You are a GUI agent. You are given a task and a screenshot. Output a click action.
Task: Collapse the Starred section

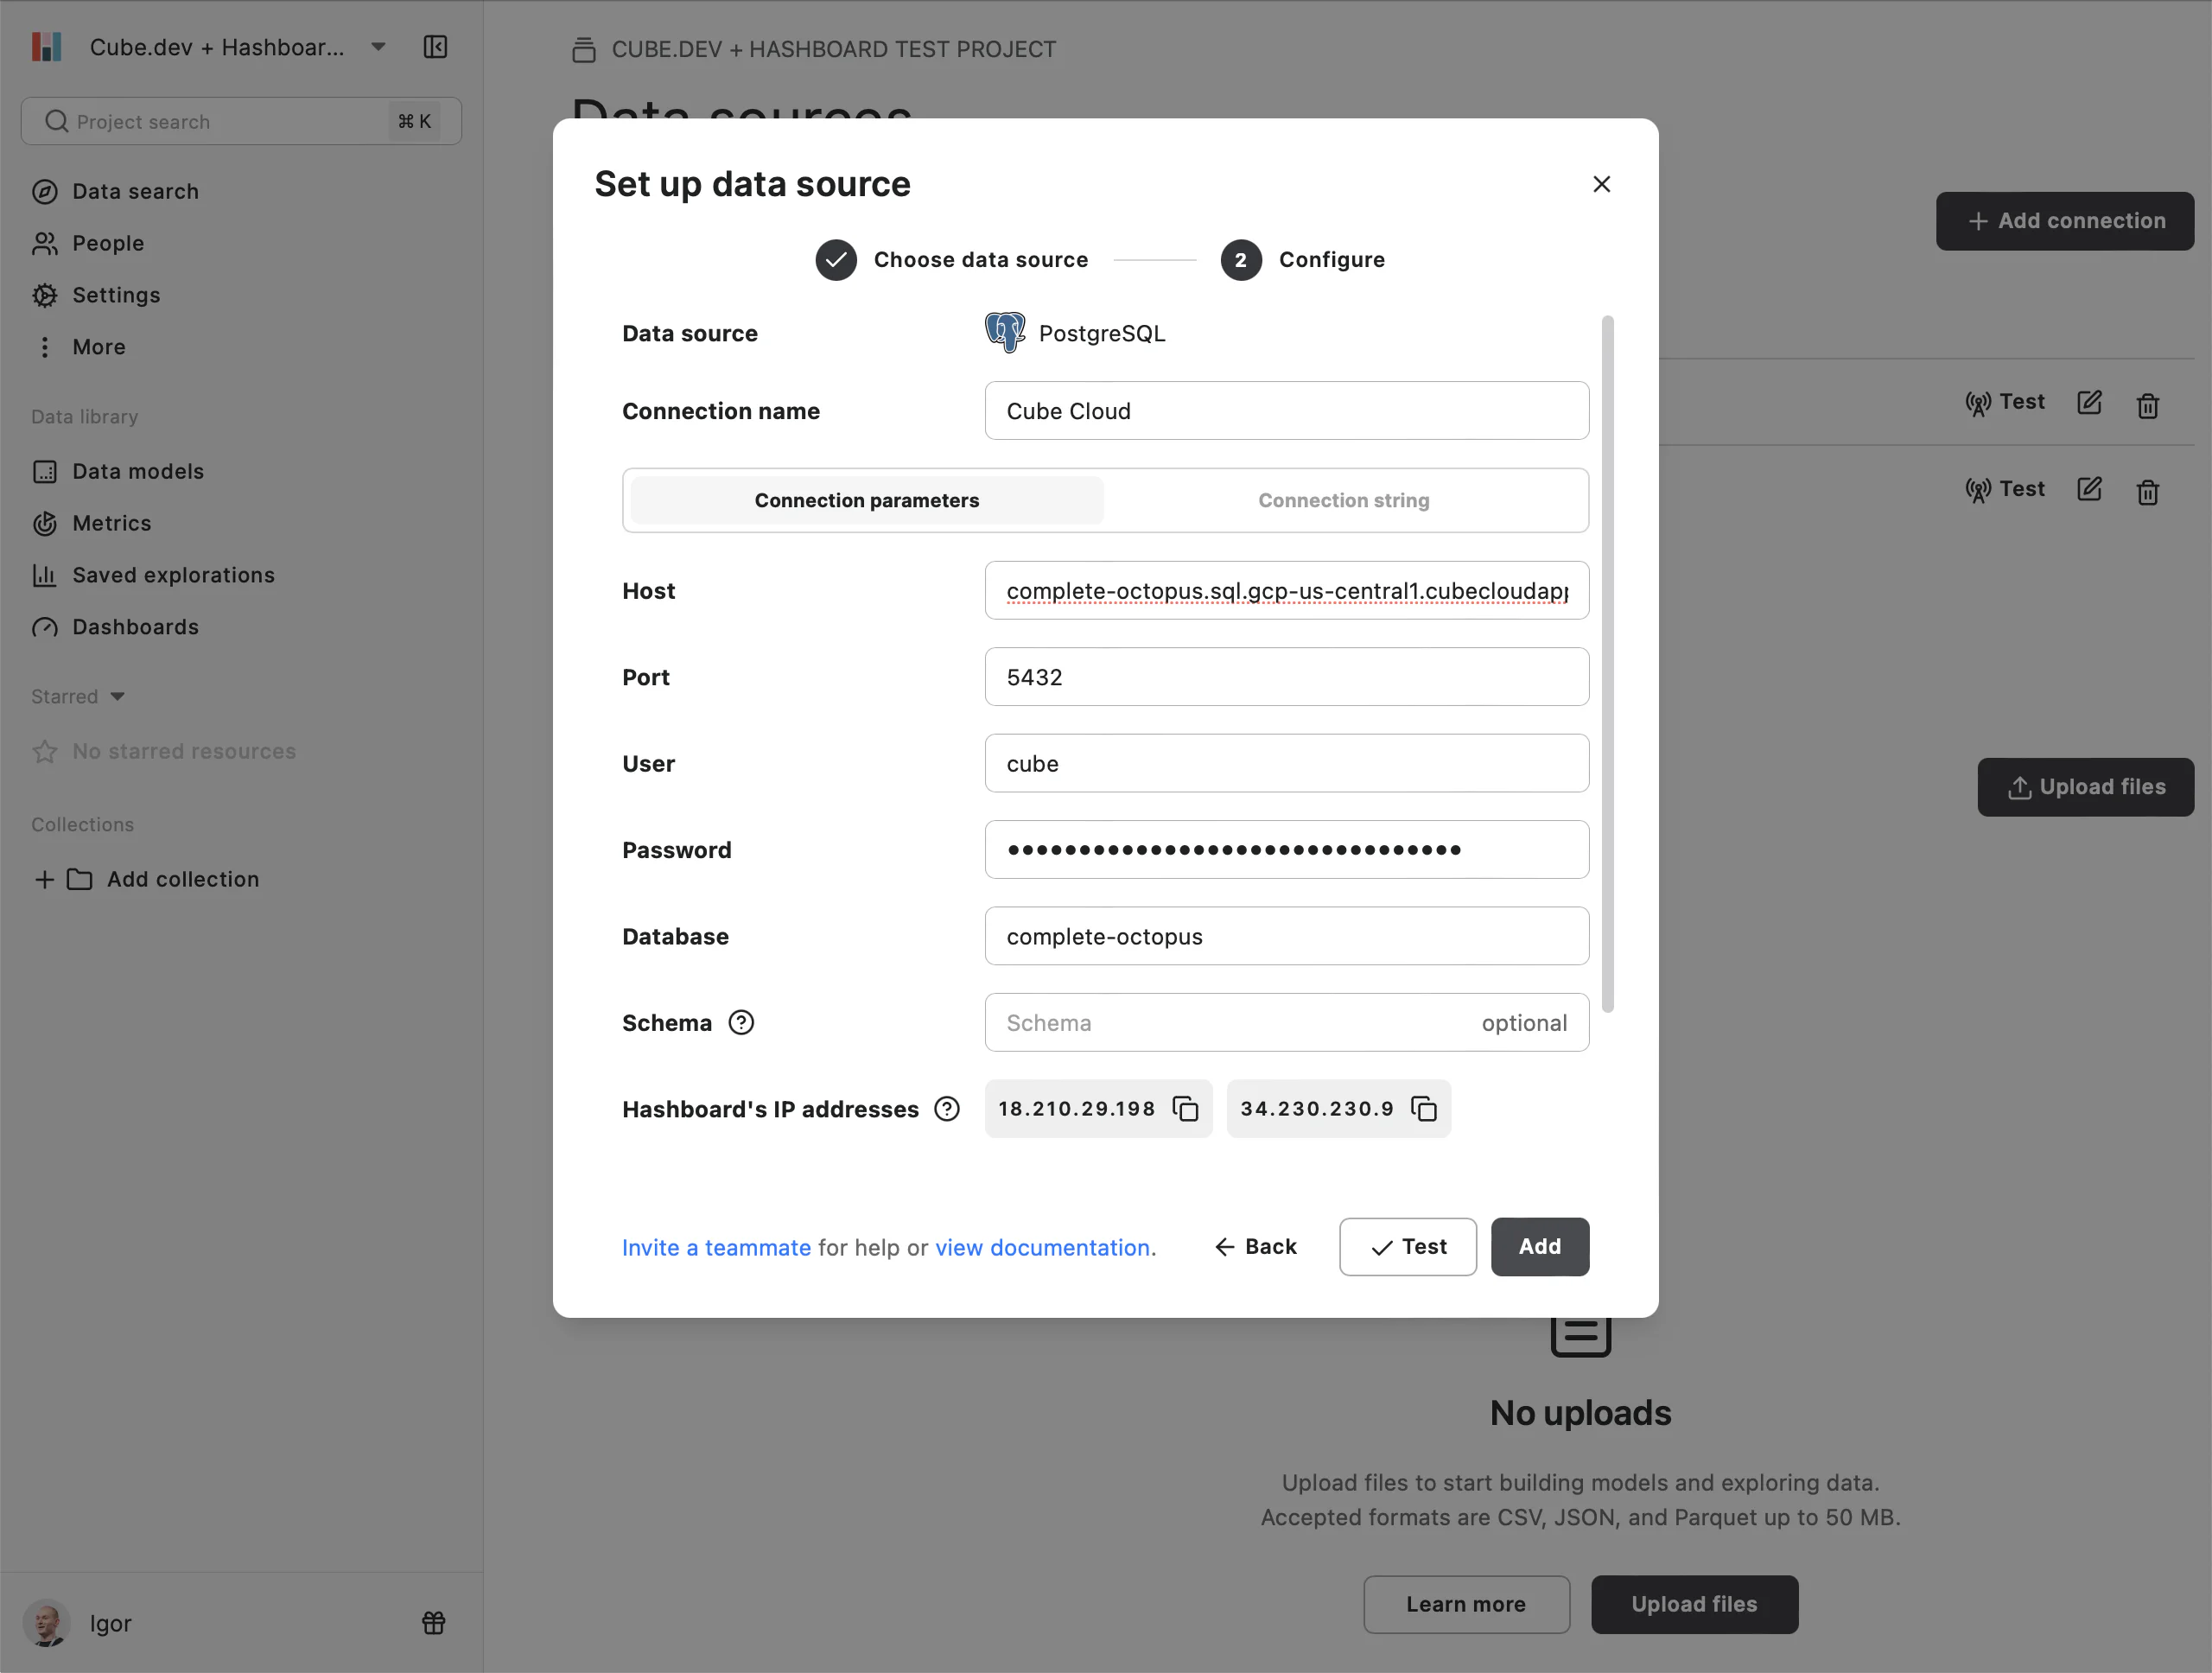tap(117, 696)
